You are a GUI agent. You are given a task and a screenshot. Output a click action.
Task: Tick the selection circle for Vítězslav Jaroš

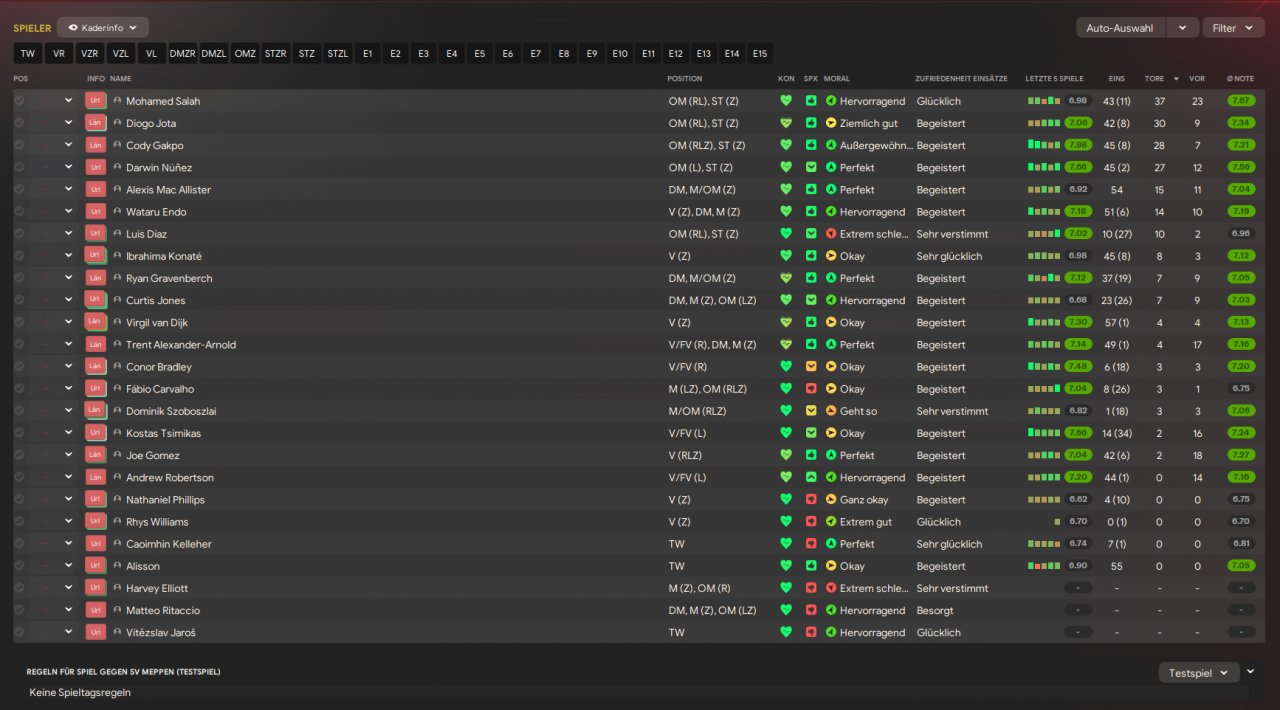tap(19, 632)
